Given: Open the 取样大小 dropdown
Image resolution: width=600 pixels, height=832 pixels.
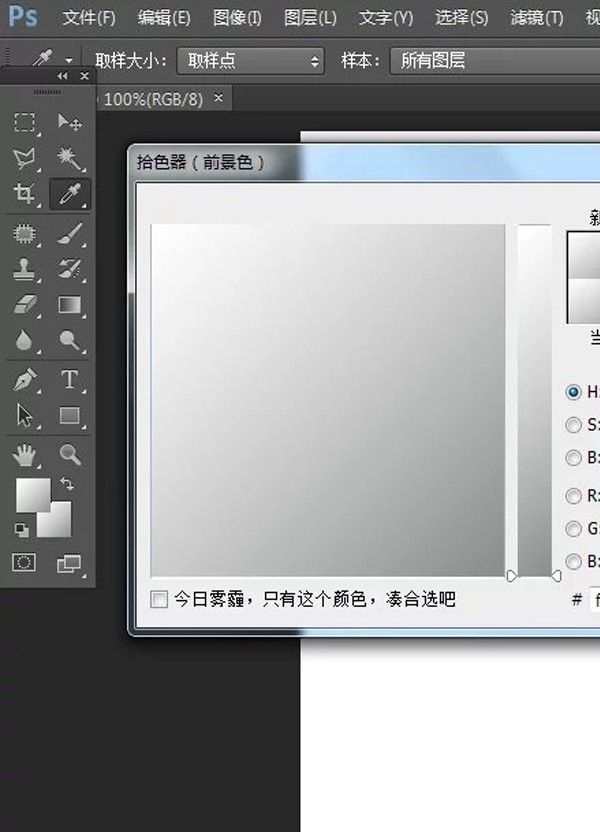Looking at the screenshot, I should 250,61.
